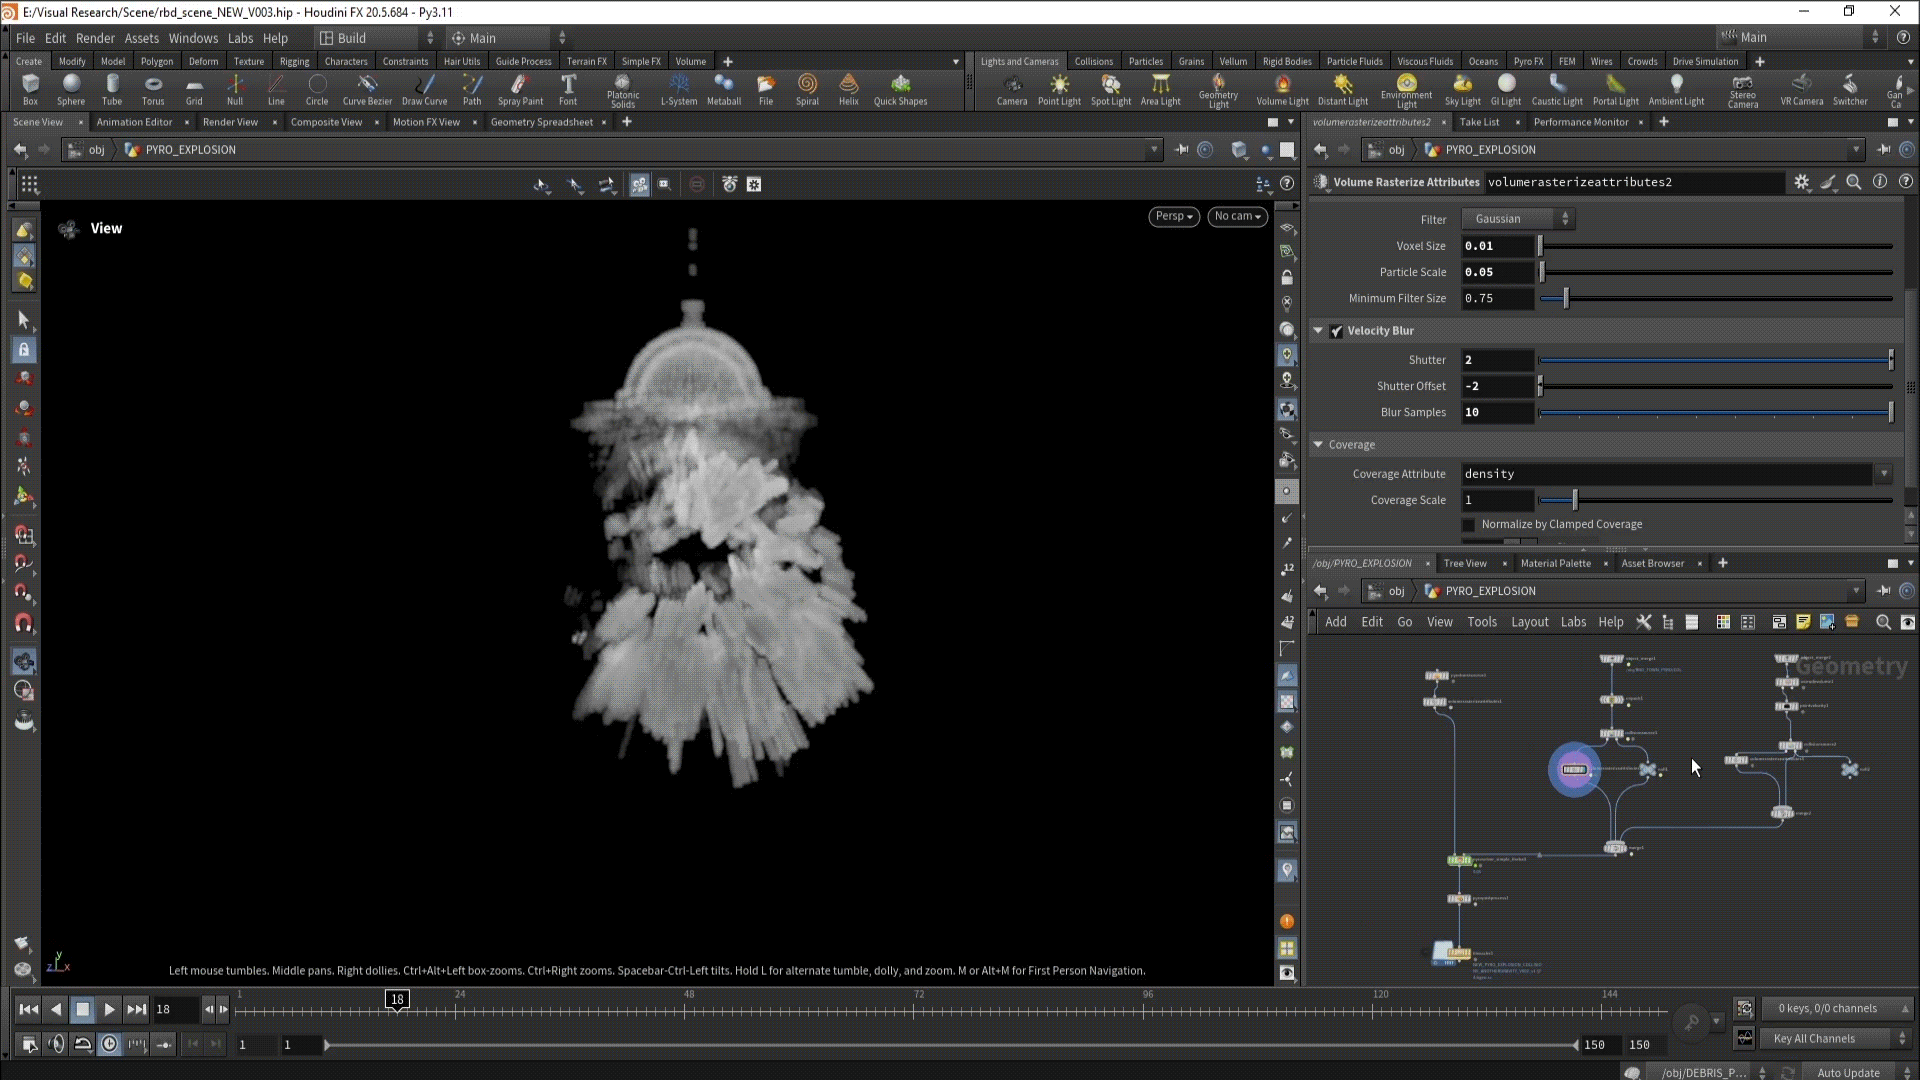This screenshot has height=1080, width=1920.
Task: Select the Sphere shelf tool
Action: pos(71,88)
